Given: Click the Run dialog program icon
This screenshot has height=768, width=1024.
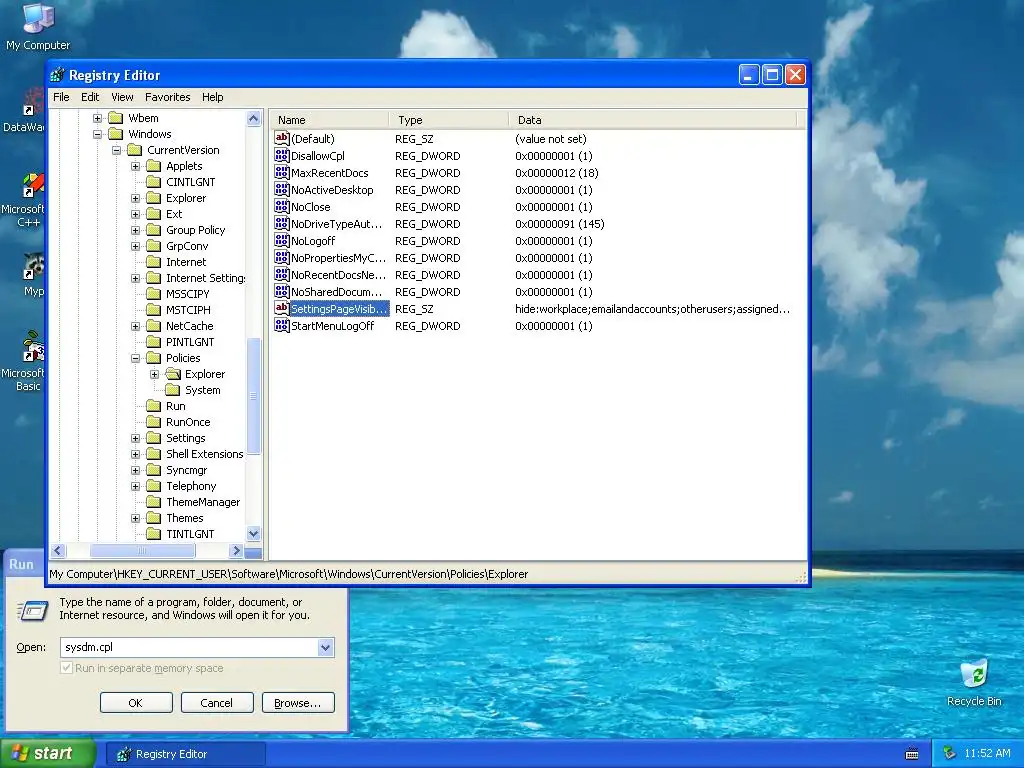Looking at the screenshot, I should tap(32, 611).
